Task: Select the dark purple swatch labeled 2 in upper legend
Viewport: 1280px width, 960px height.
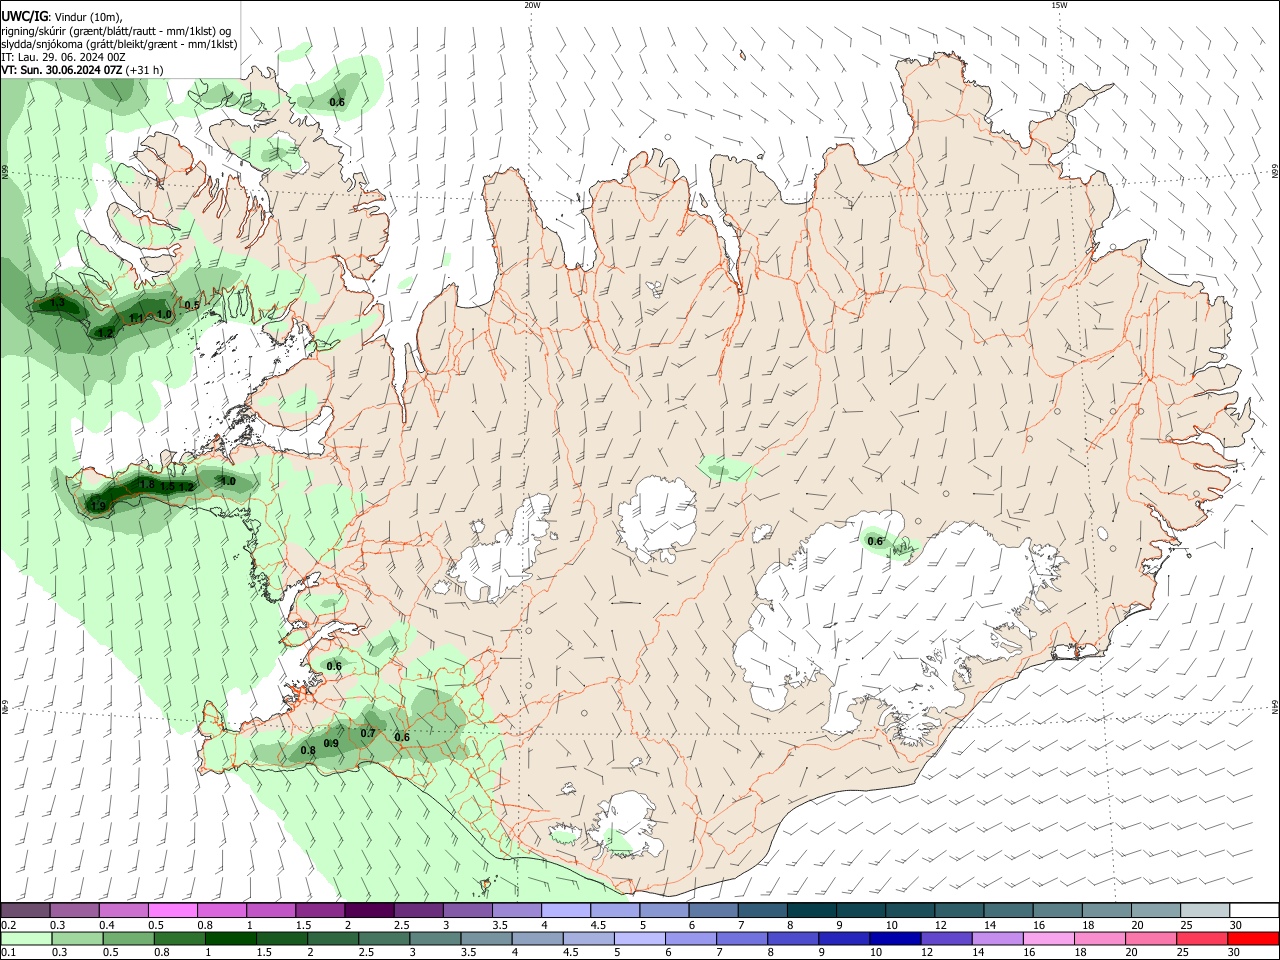Action: [x=369, y=910]
